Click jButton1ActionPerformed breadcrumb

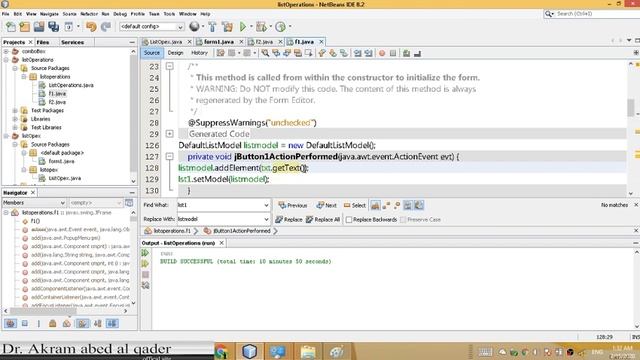click(x=242, y=231)
